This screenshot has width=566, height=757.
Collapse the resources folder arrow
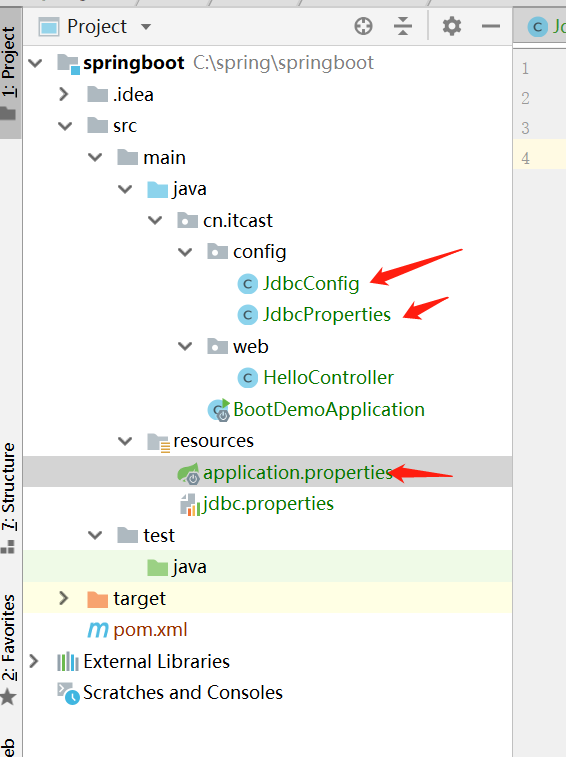point(125,441)
